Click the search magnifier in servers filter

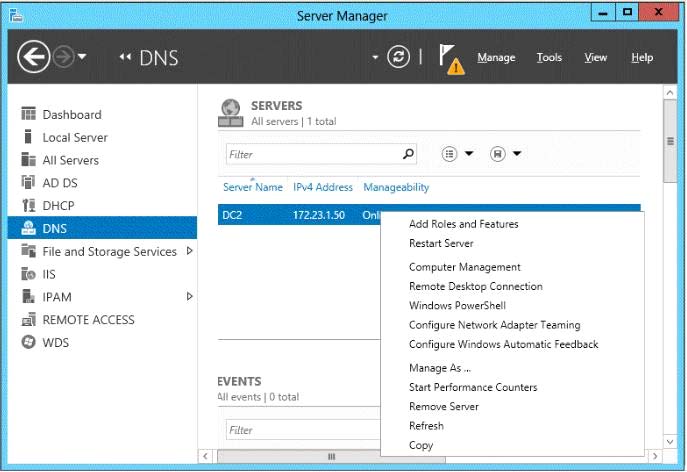coord(407,155)
